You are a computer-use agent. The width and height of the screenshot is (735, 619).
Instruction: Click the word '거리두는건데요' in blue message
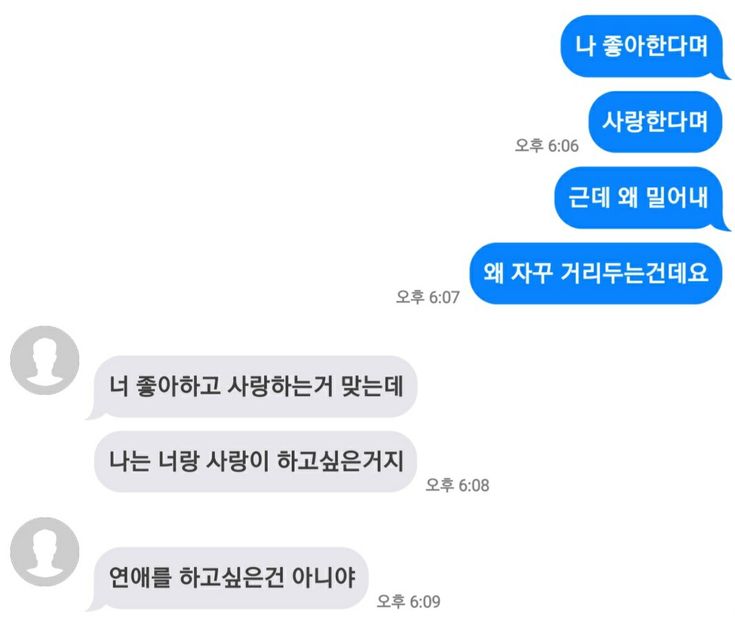tap(634, 272)
